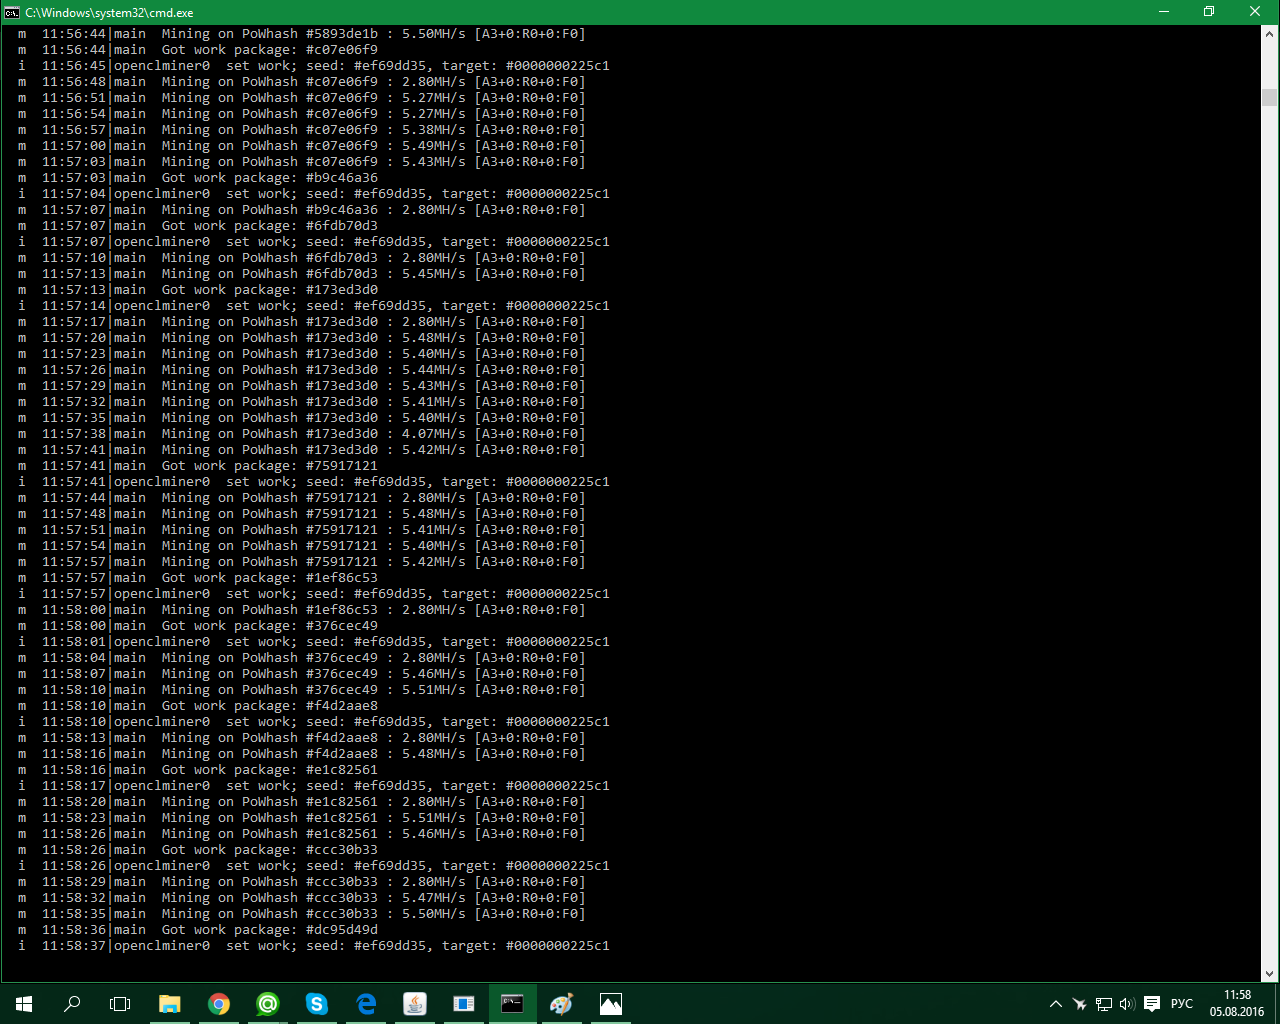Image resolution: width=1280 pixels, height=1024 pixels.
Task: Switch input language from РУС
Action: pos(1182,1004)
